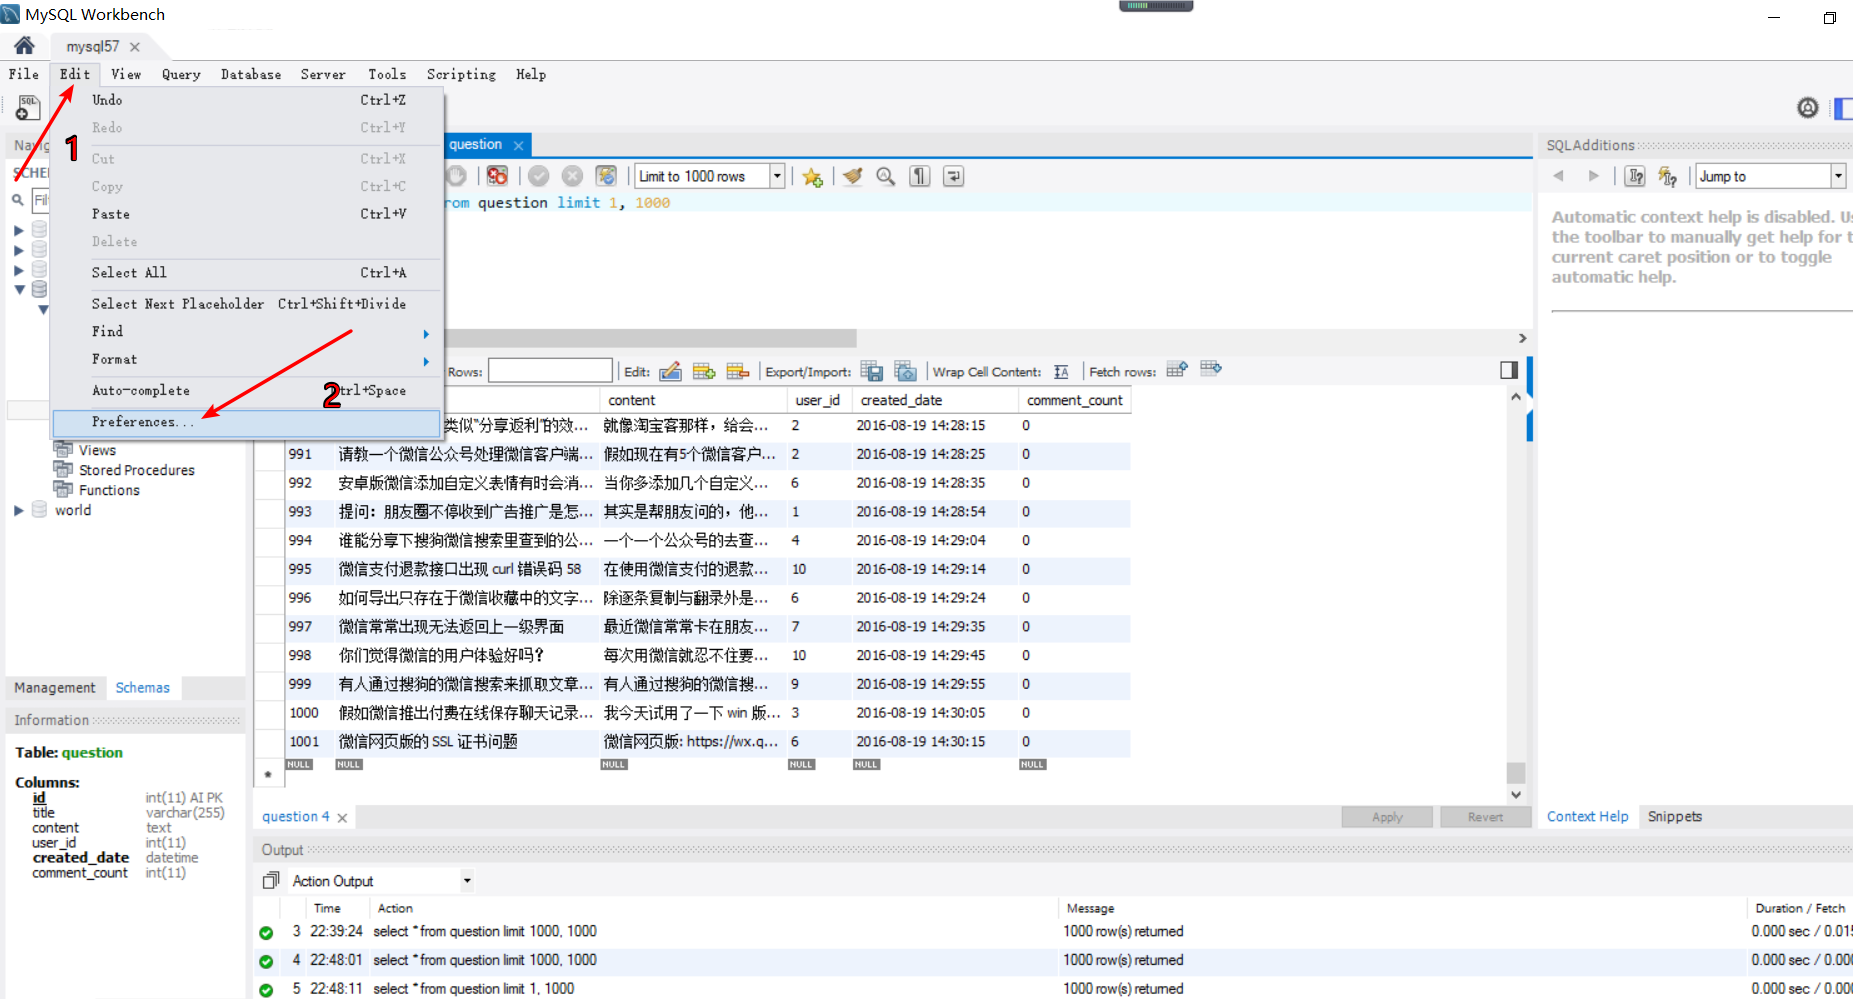Image resolution: width=1853 pixels, height=999 pixels.
Task: Choose Select All from Edit menu
Action: [246, 273]
